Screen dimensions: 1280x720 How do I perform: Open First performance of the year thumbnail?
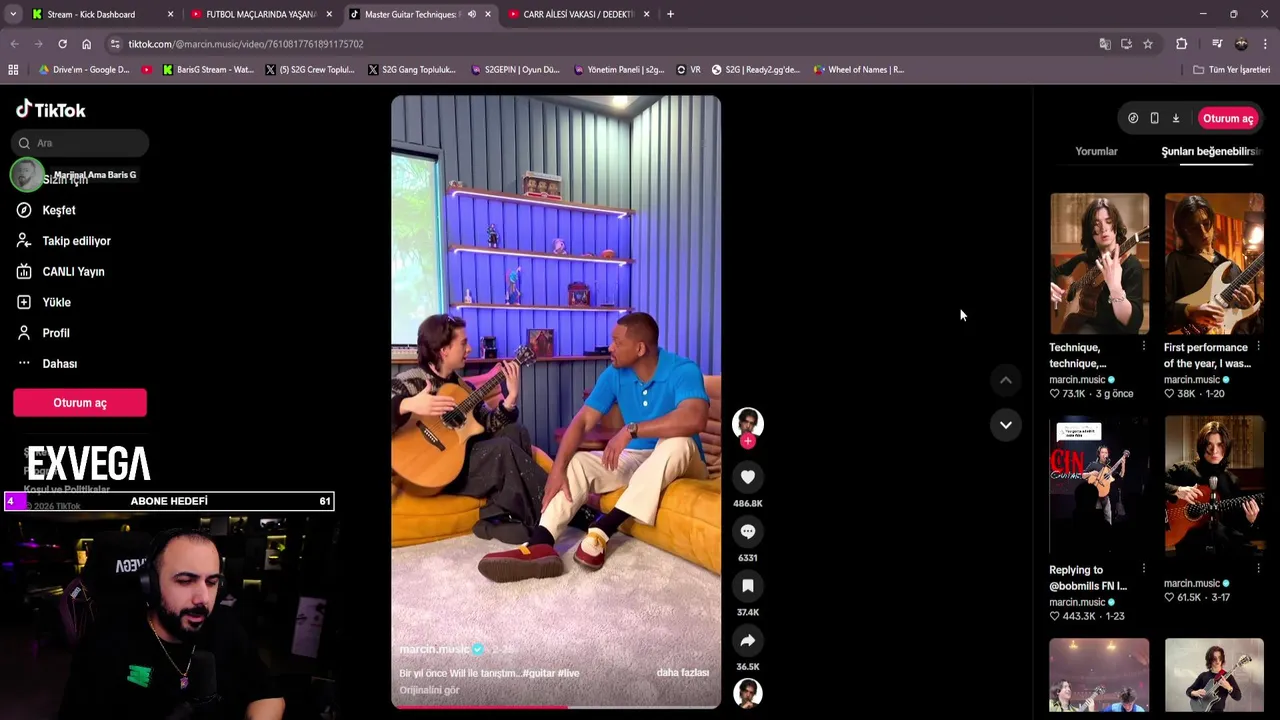pos(1214,264)
